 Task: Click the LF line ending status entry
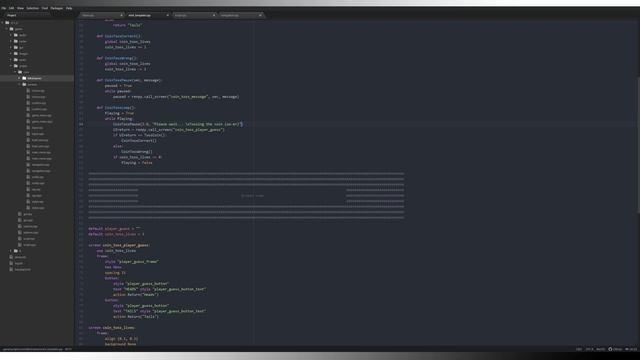[x=579, y=349]
